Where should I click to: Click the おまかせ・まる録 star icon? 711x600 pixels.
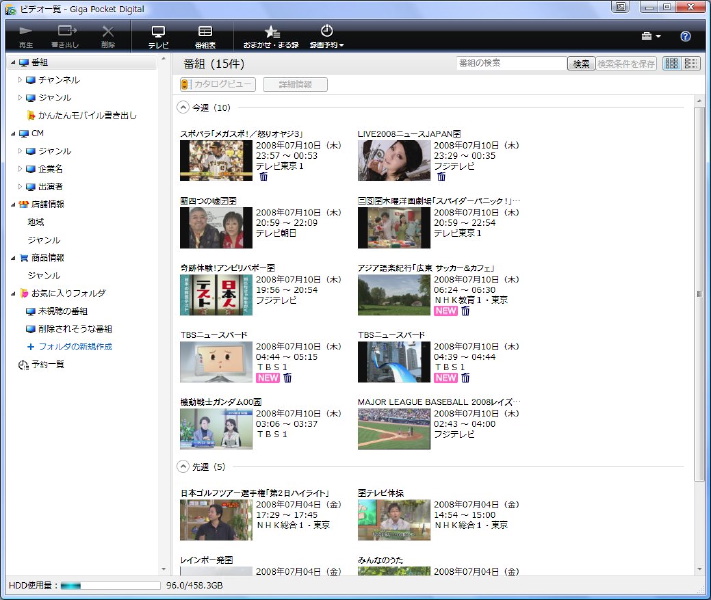(x=270, y=36)
